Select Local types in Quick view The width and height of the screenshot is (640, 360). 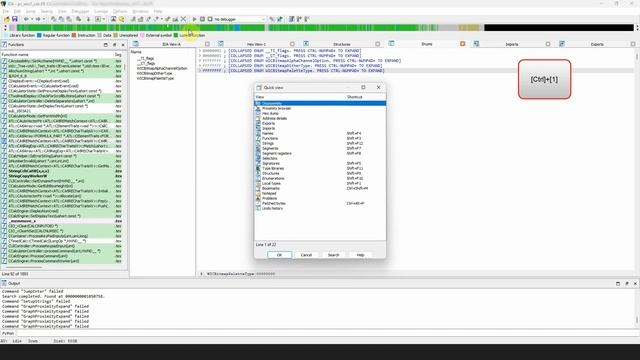320,183
